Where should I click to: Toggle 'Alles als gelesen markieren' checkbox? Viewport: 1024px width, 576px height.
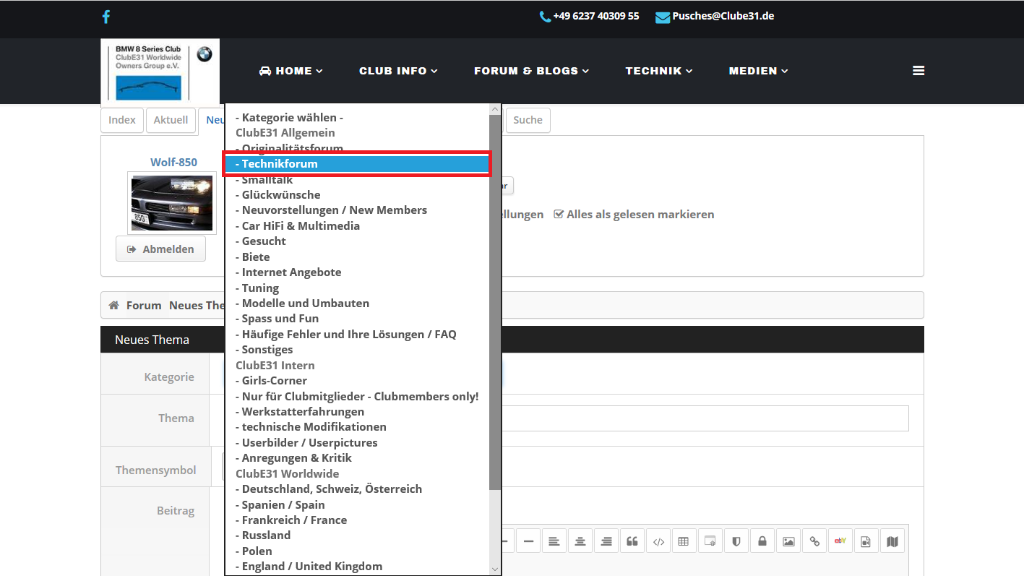click(559, 214)
